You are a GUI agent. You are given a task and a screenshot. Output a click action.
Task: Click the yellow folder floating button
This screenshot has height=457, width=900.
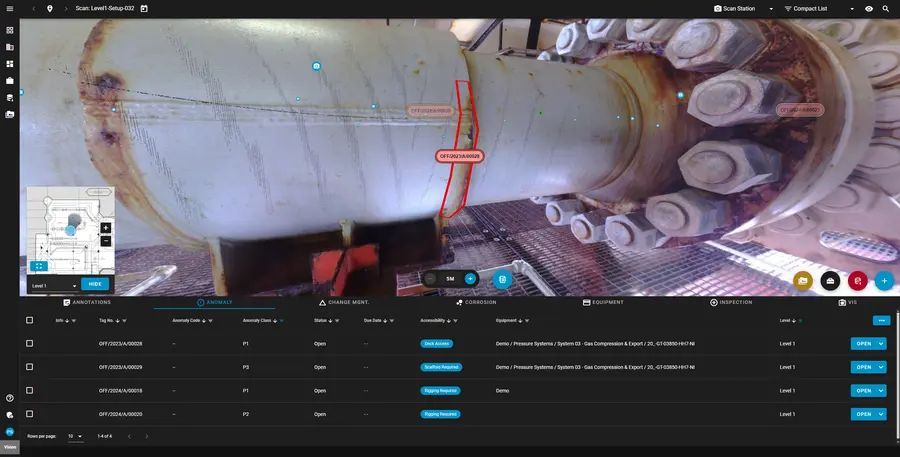(x=803, y=281)
